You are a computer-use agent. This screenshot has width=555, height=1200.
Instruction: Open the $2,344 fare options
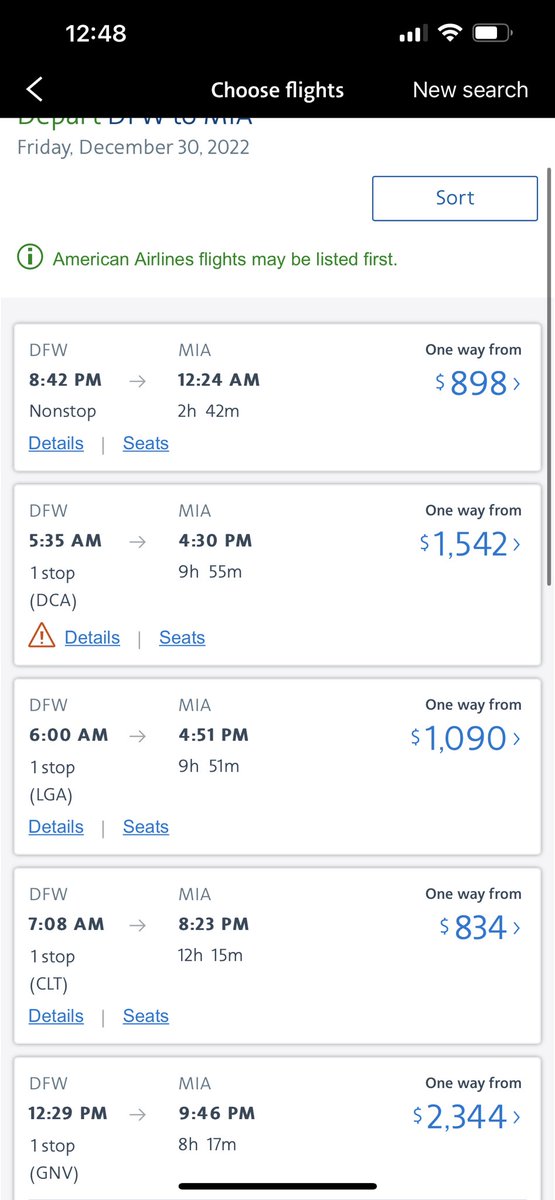click(x=467, y=1116)
